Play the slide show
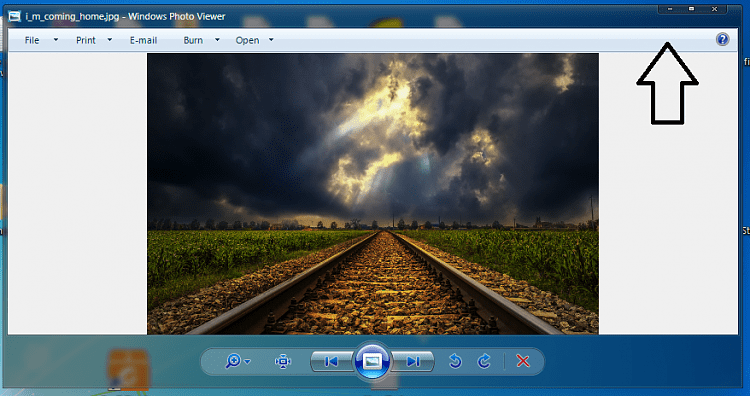Screen dimensions: 750x396 coord(372,361)
